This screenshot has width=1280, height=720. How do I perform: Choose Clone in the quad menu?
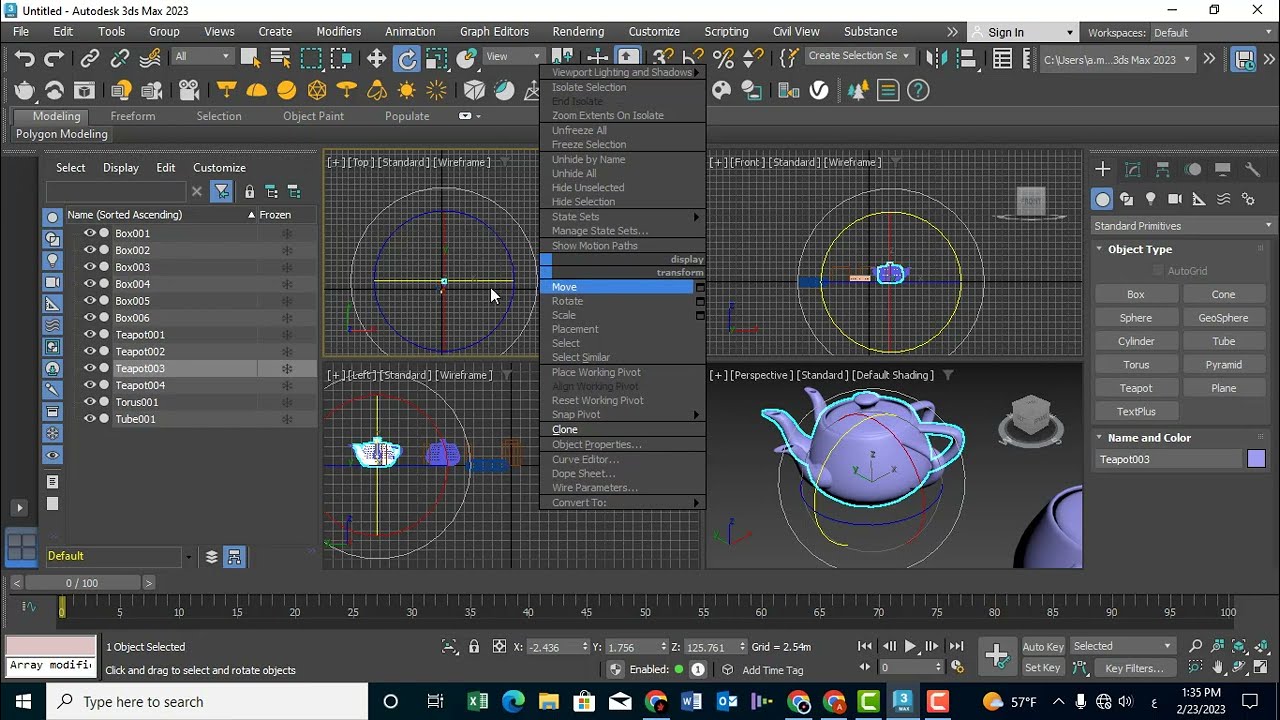point(565,430)
